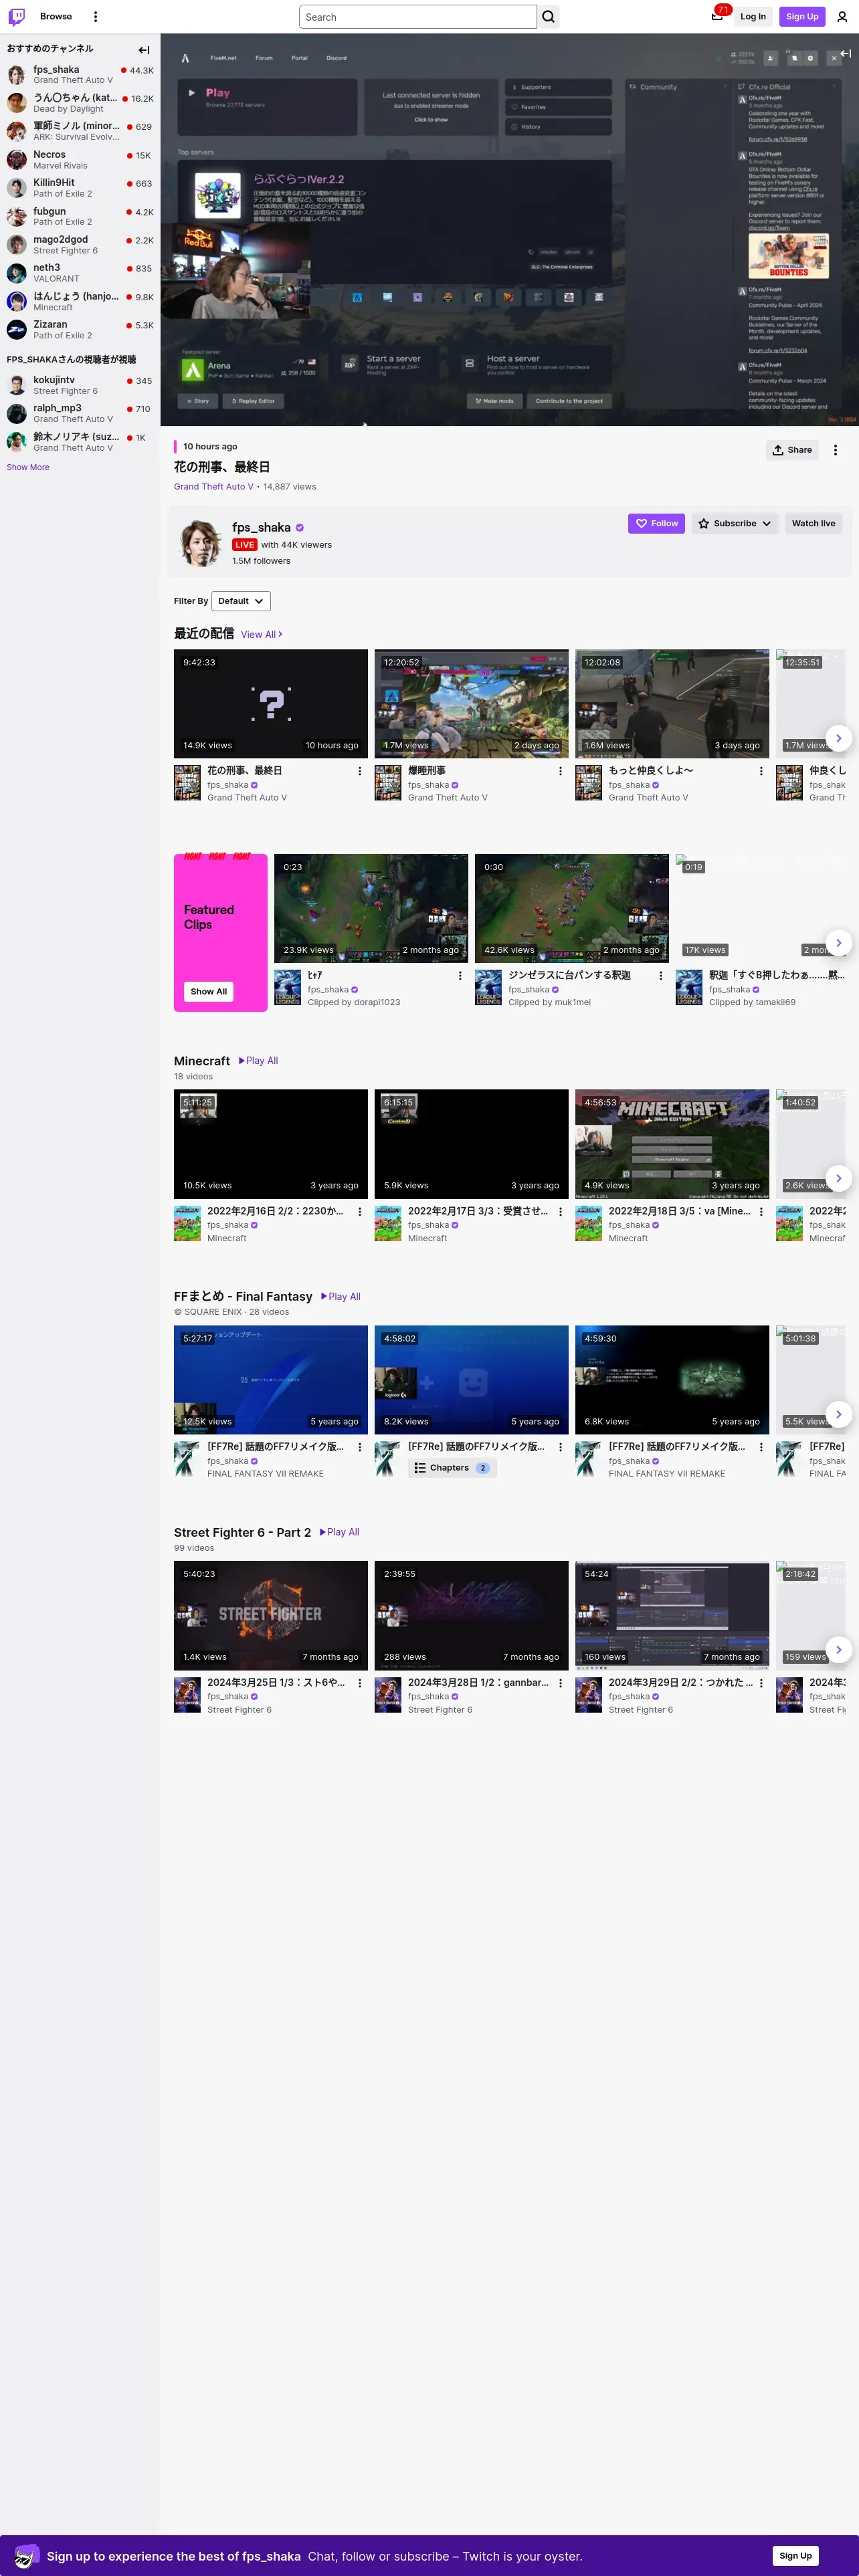Expand the Subscribe dropdown button
The height and width of the screenshot is (2576, 859).
(735, 523)
